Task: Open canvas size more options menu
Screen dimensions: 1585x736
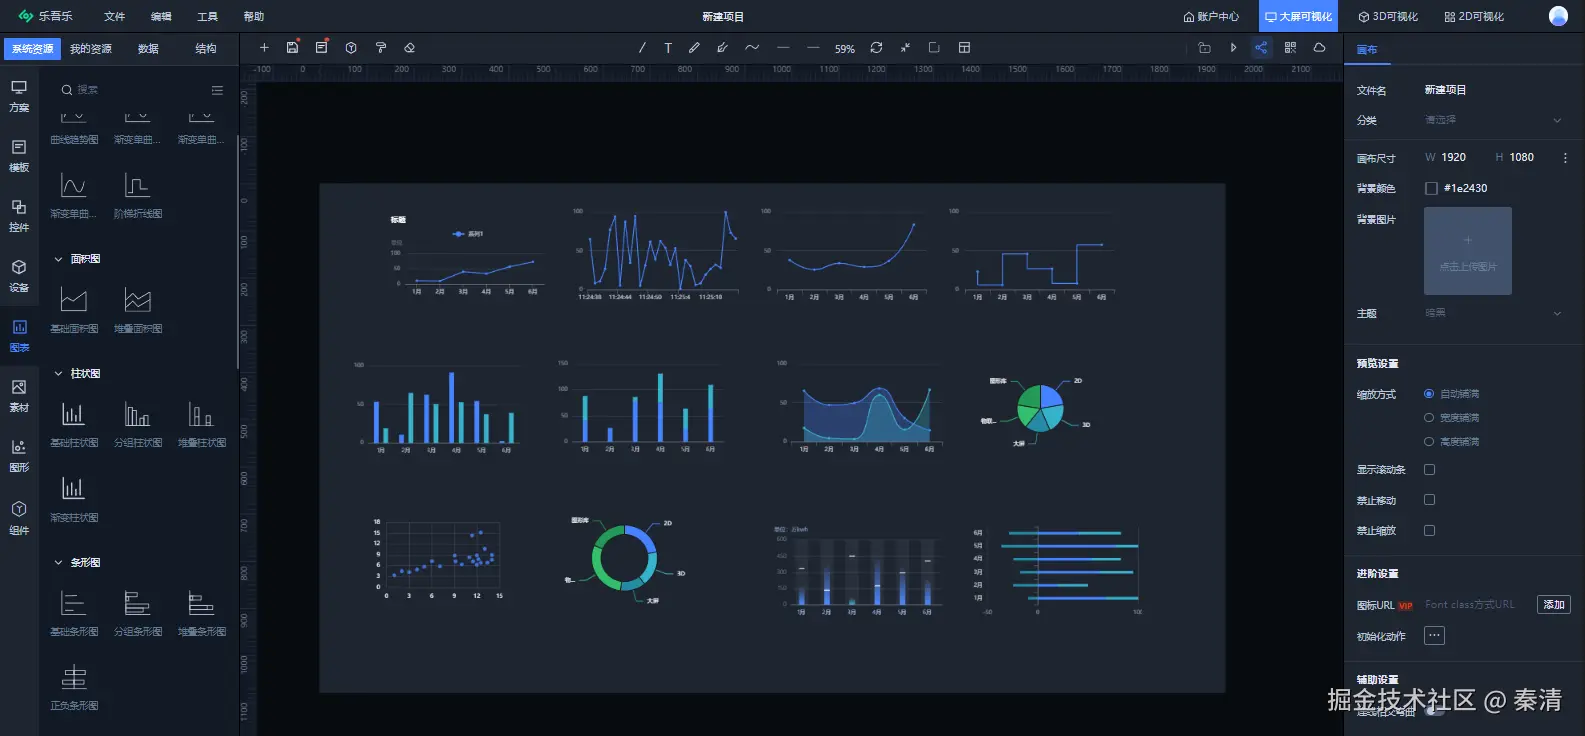Action: point(1565,158)
